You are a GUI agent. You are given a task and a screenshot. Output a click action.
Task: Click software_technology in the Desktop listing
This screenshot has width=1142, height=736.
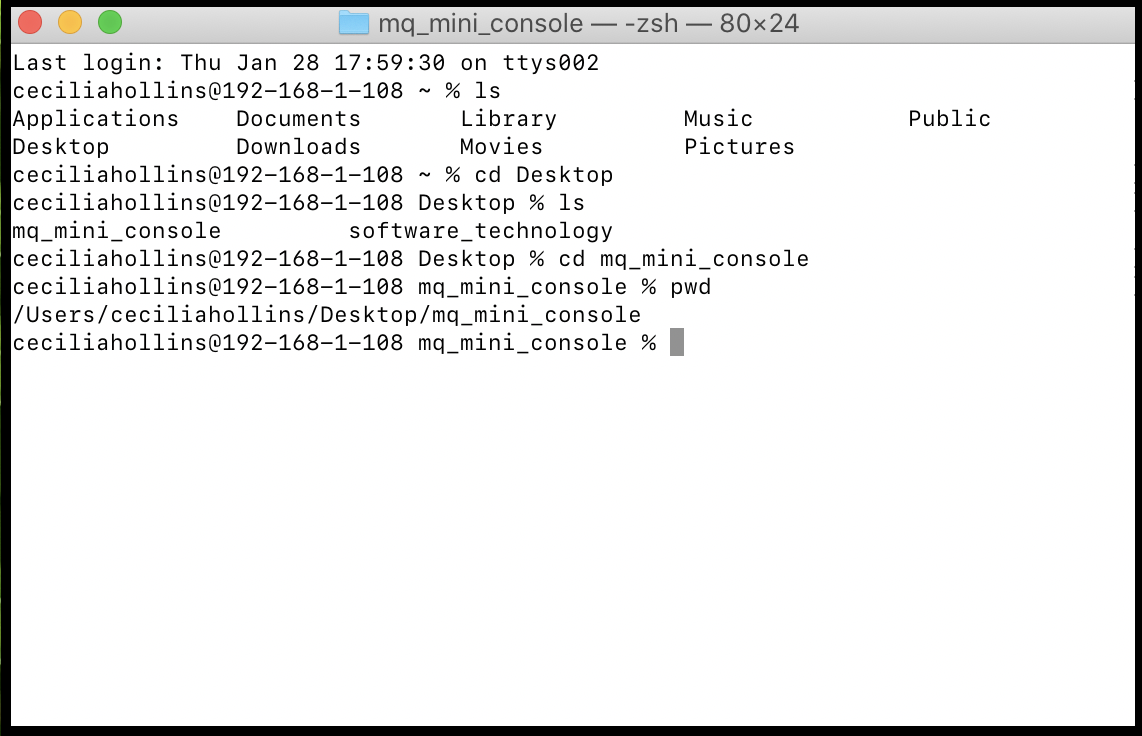tap(480, 231)
